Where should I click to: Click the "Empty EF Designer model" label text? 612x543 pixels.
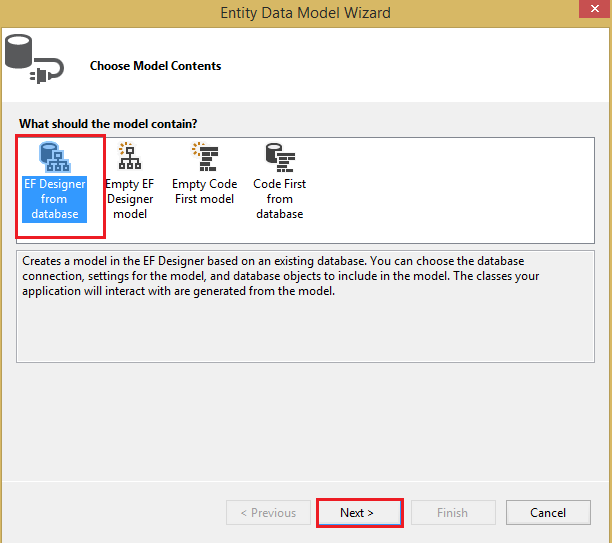pyautogui.click(x=129, y=199)
